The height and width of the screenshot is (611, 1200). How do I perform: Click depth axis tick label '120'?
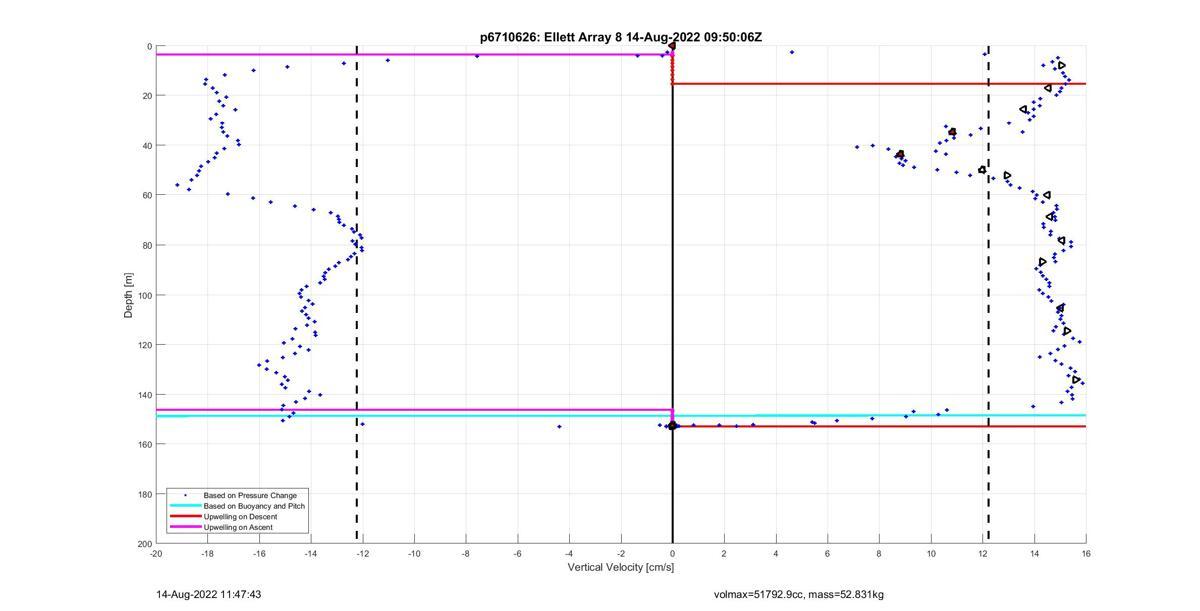tap(145, 345)
